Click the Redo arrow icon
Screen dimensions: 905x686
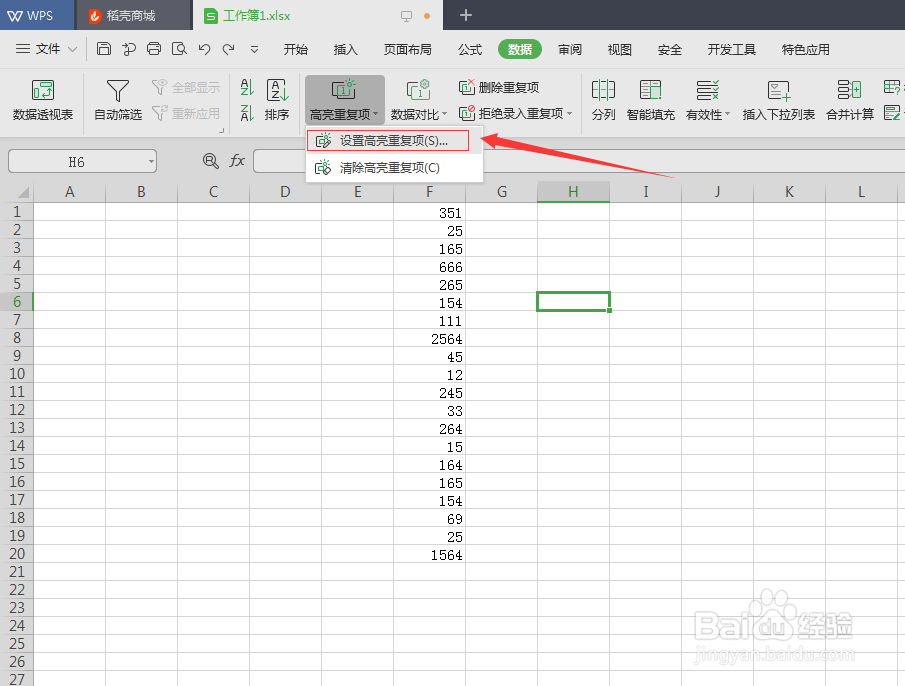click(229, 49)
